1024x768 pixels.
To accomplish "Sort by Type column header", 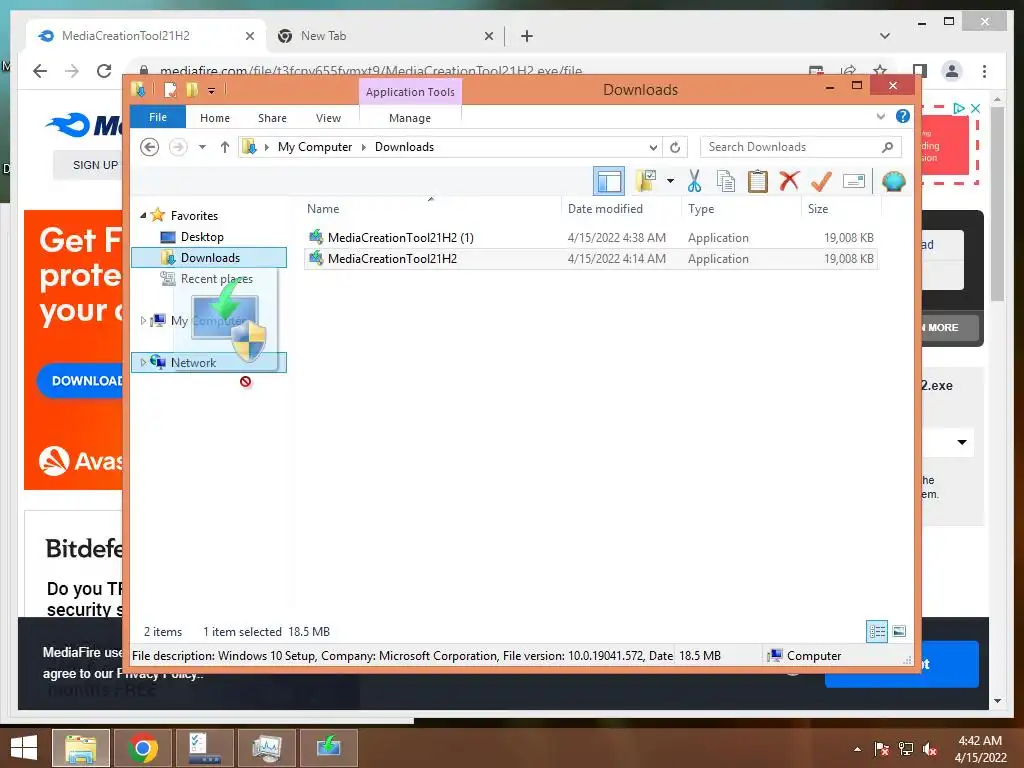I will point(741,209).
